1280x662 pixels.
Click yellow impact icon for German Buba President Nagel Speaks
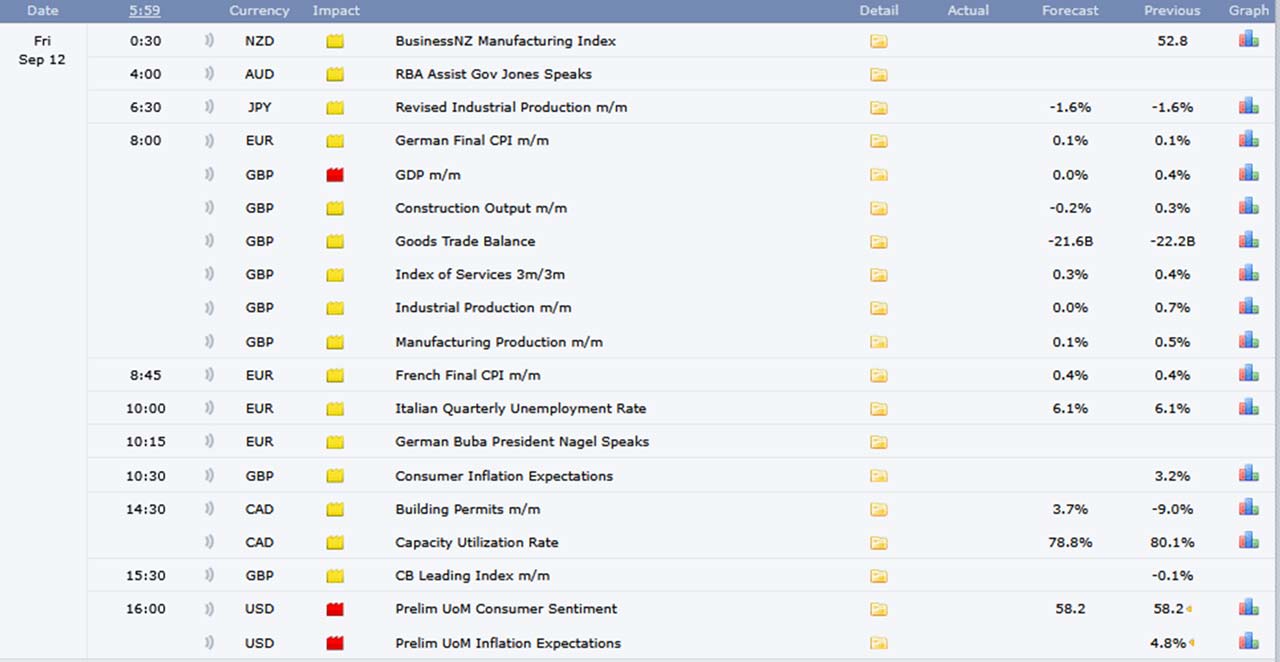[335, 442]
